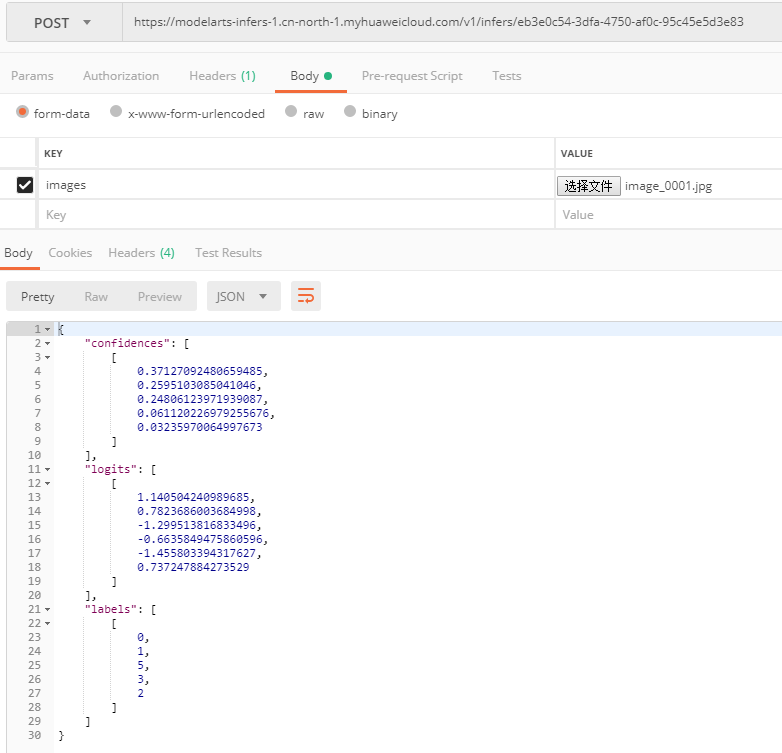782x753 pixels.
Task: Collapse the inner array on line 3
Action: click(x=47, y=358)
